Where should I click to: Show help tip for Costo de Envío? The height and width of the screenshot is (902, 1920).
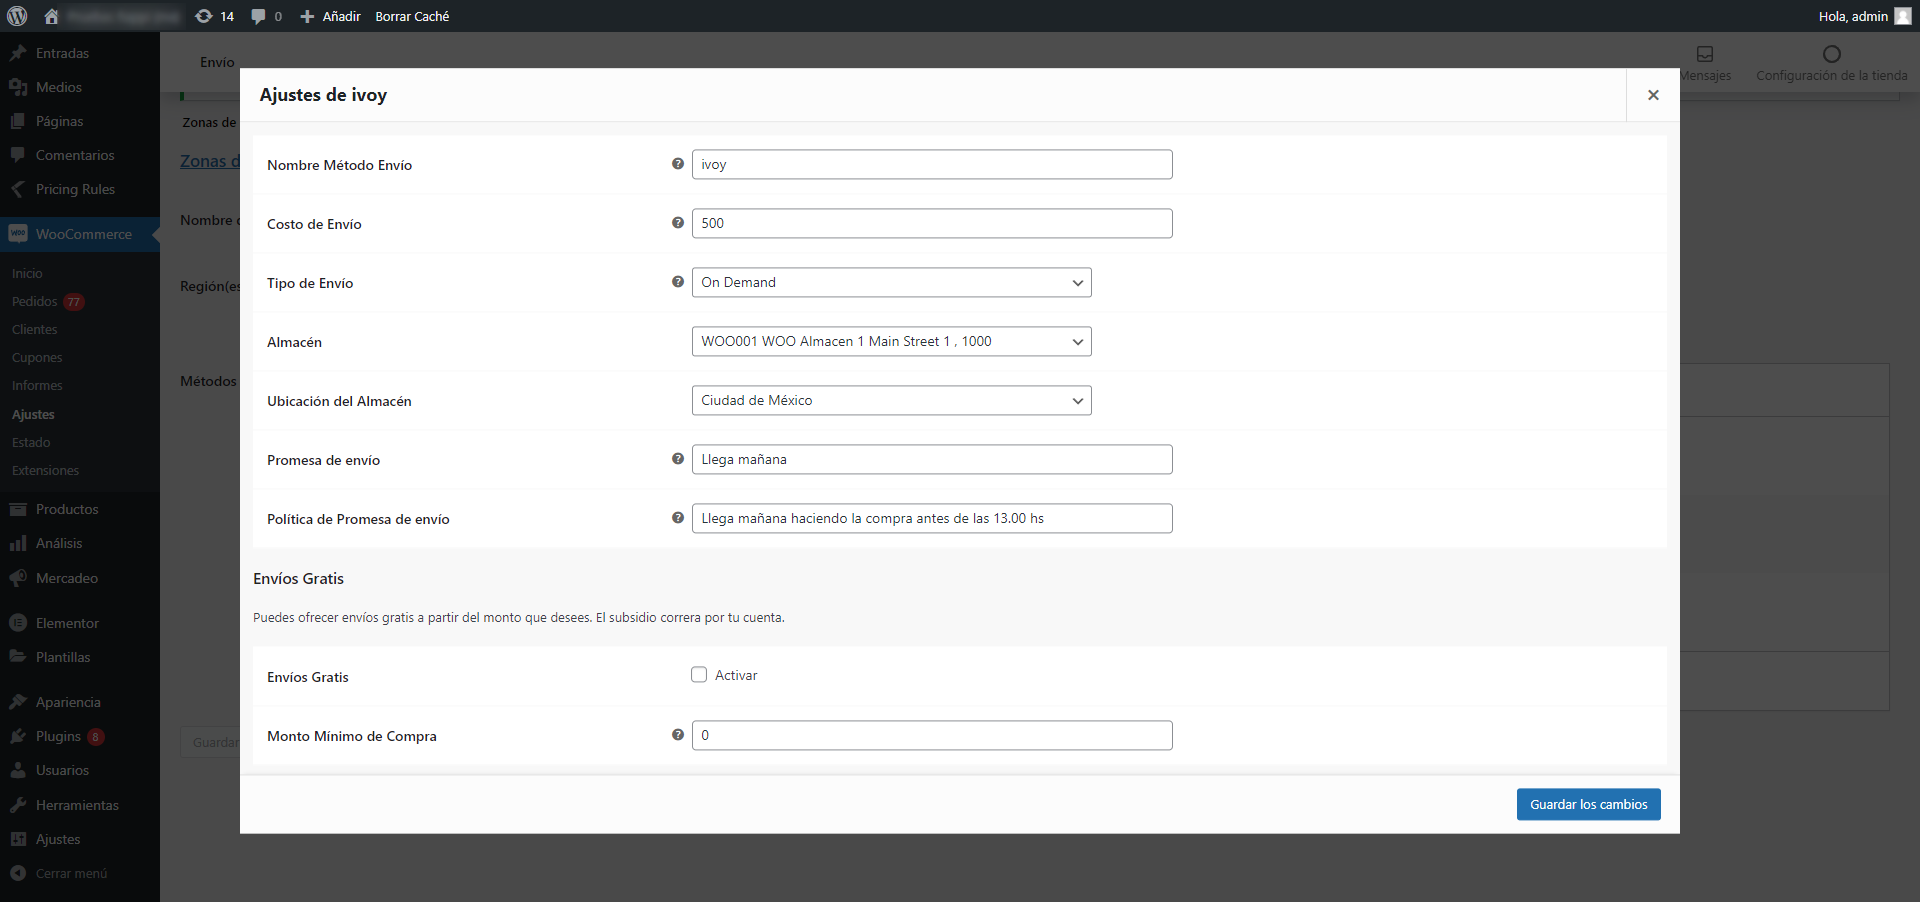point(678,223)
